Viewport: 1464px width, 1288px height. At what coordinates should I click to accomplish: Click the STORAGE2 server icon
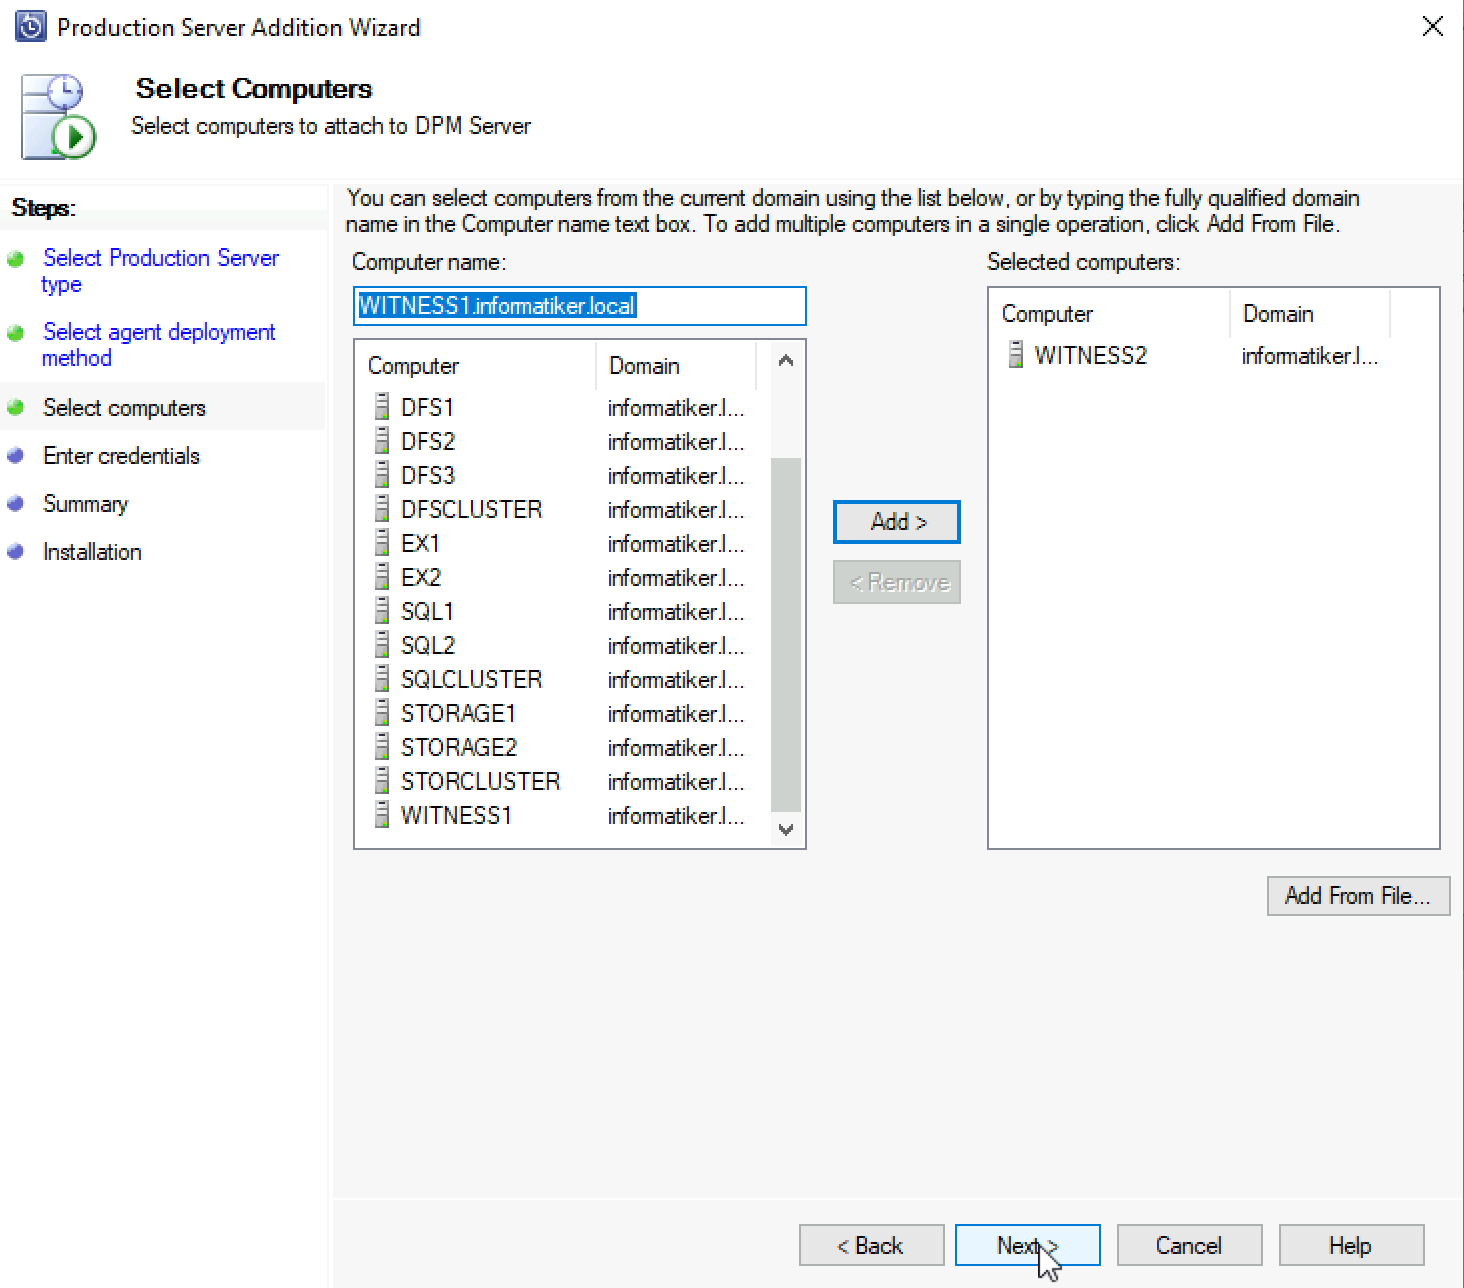click(381, 747)
